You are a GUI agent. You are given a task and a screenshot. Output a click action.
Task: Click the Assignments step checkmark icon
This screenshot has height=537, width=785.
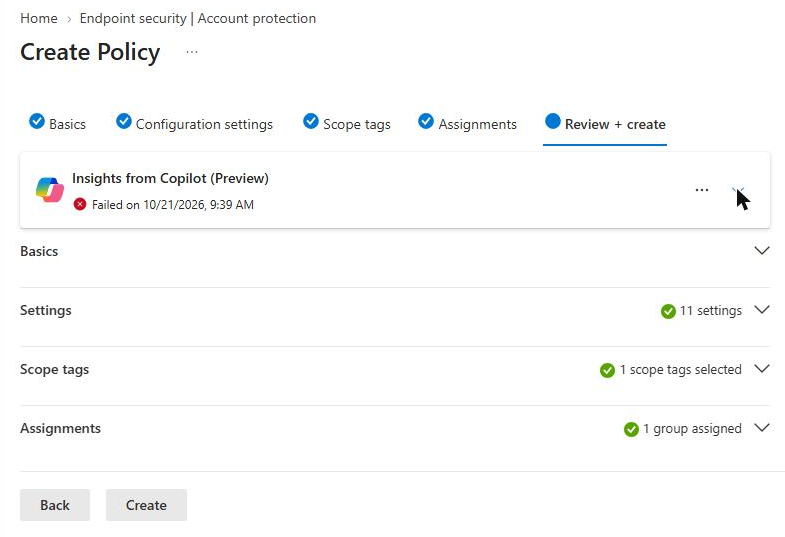point(426,121)
